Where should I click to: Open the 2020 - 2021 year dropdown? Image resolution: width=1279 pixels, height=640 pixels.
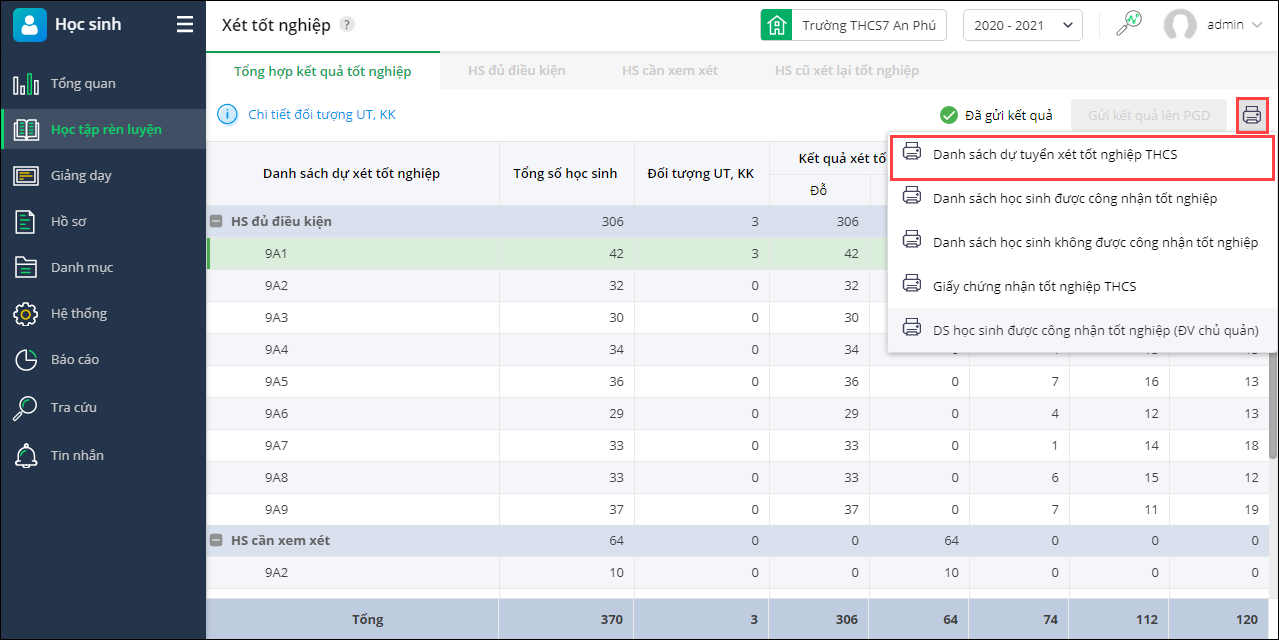click(1022, 25)
